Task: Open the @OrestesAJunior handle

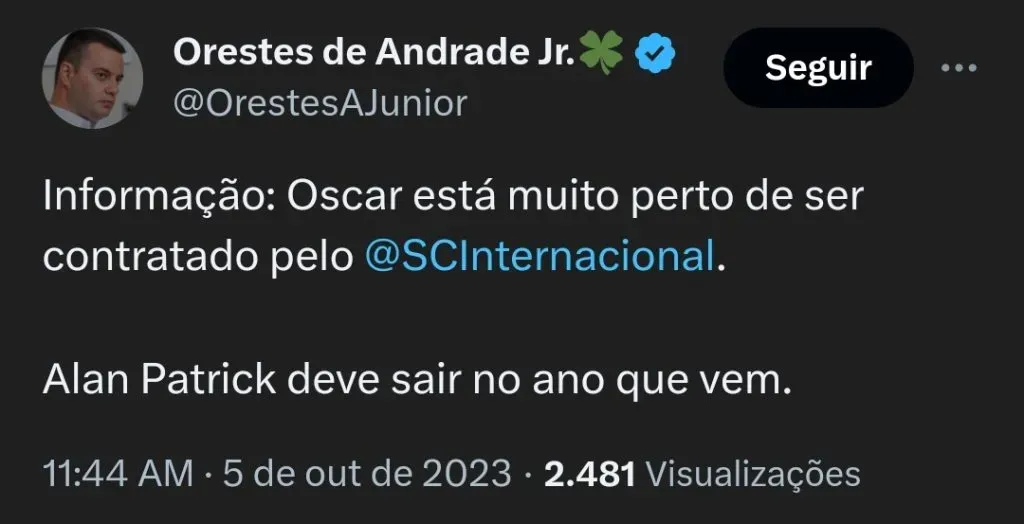Action: click(320, 103)
